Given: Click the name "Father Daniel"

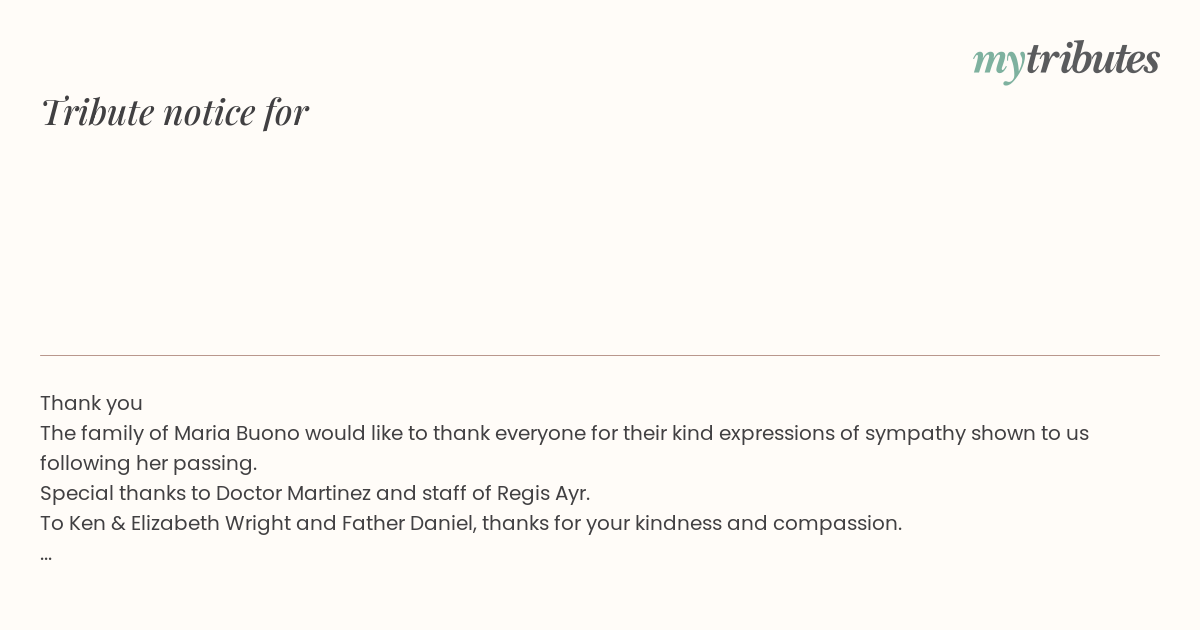Looking at the screenshot, I should 406,523.
